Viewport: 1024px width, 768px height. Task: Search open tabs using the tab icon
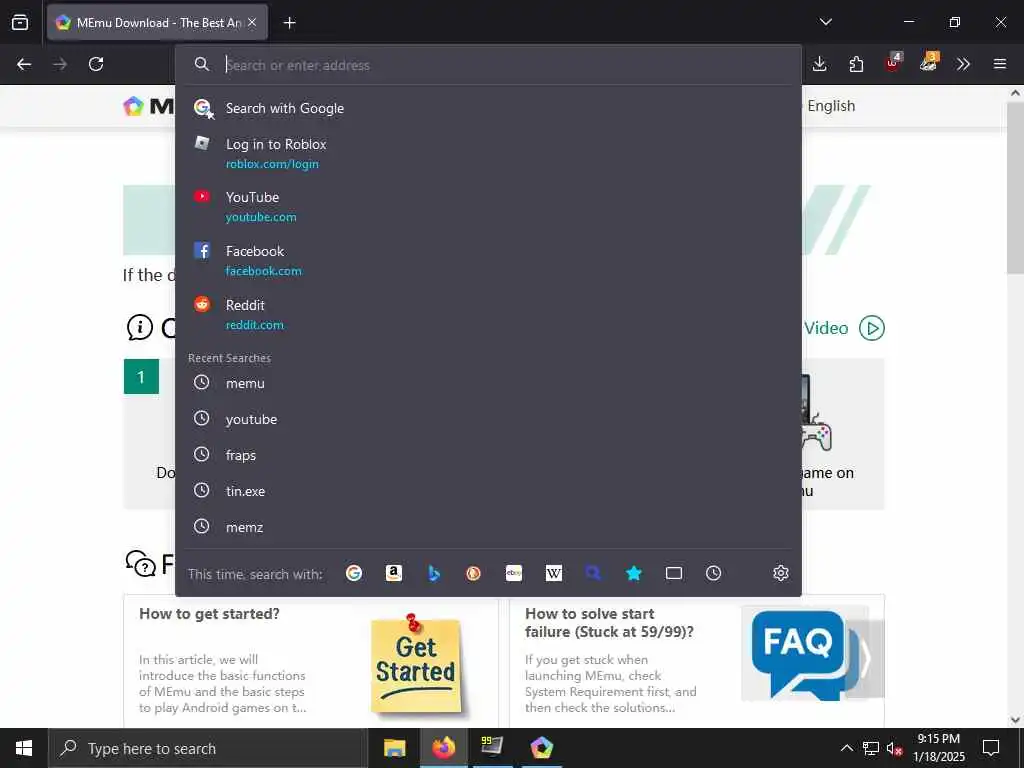(674, 573)
